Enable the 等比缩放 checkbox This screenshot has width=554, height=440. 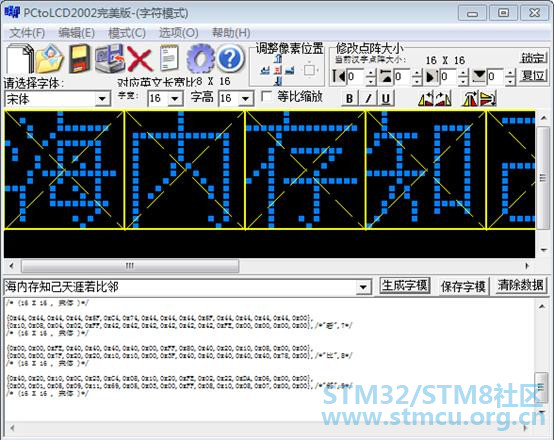click(266, 96)
